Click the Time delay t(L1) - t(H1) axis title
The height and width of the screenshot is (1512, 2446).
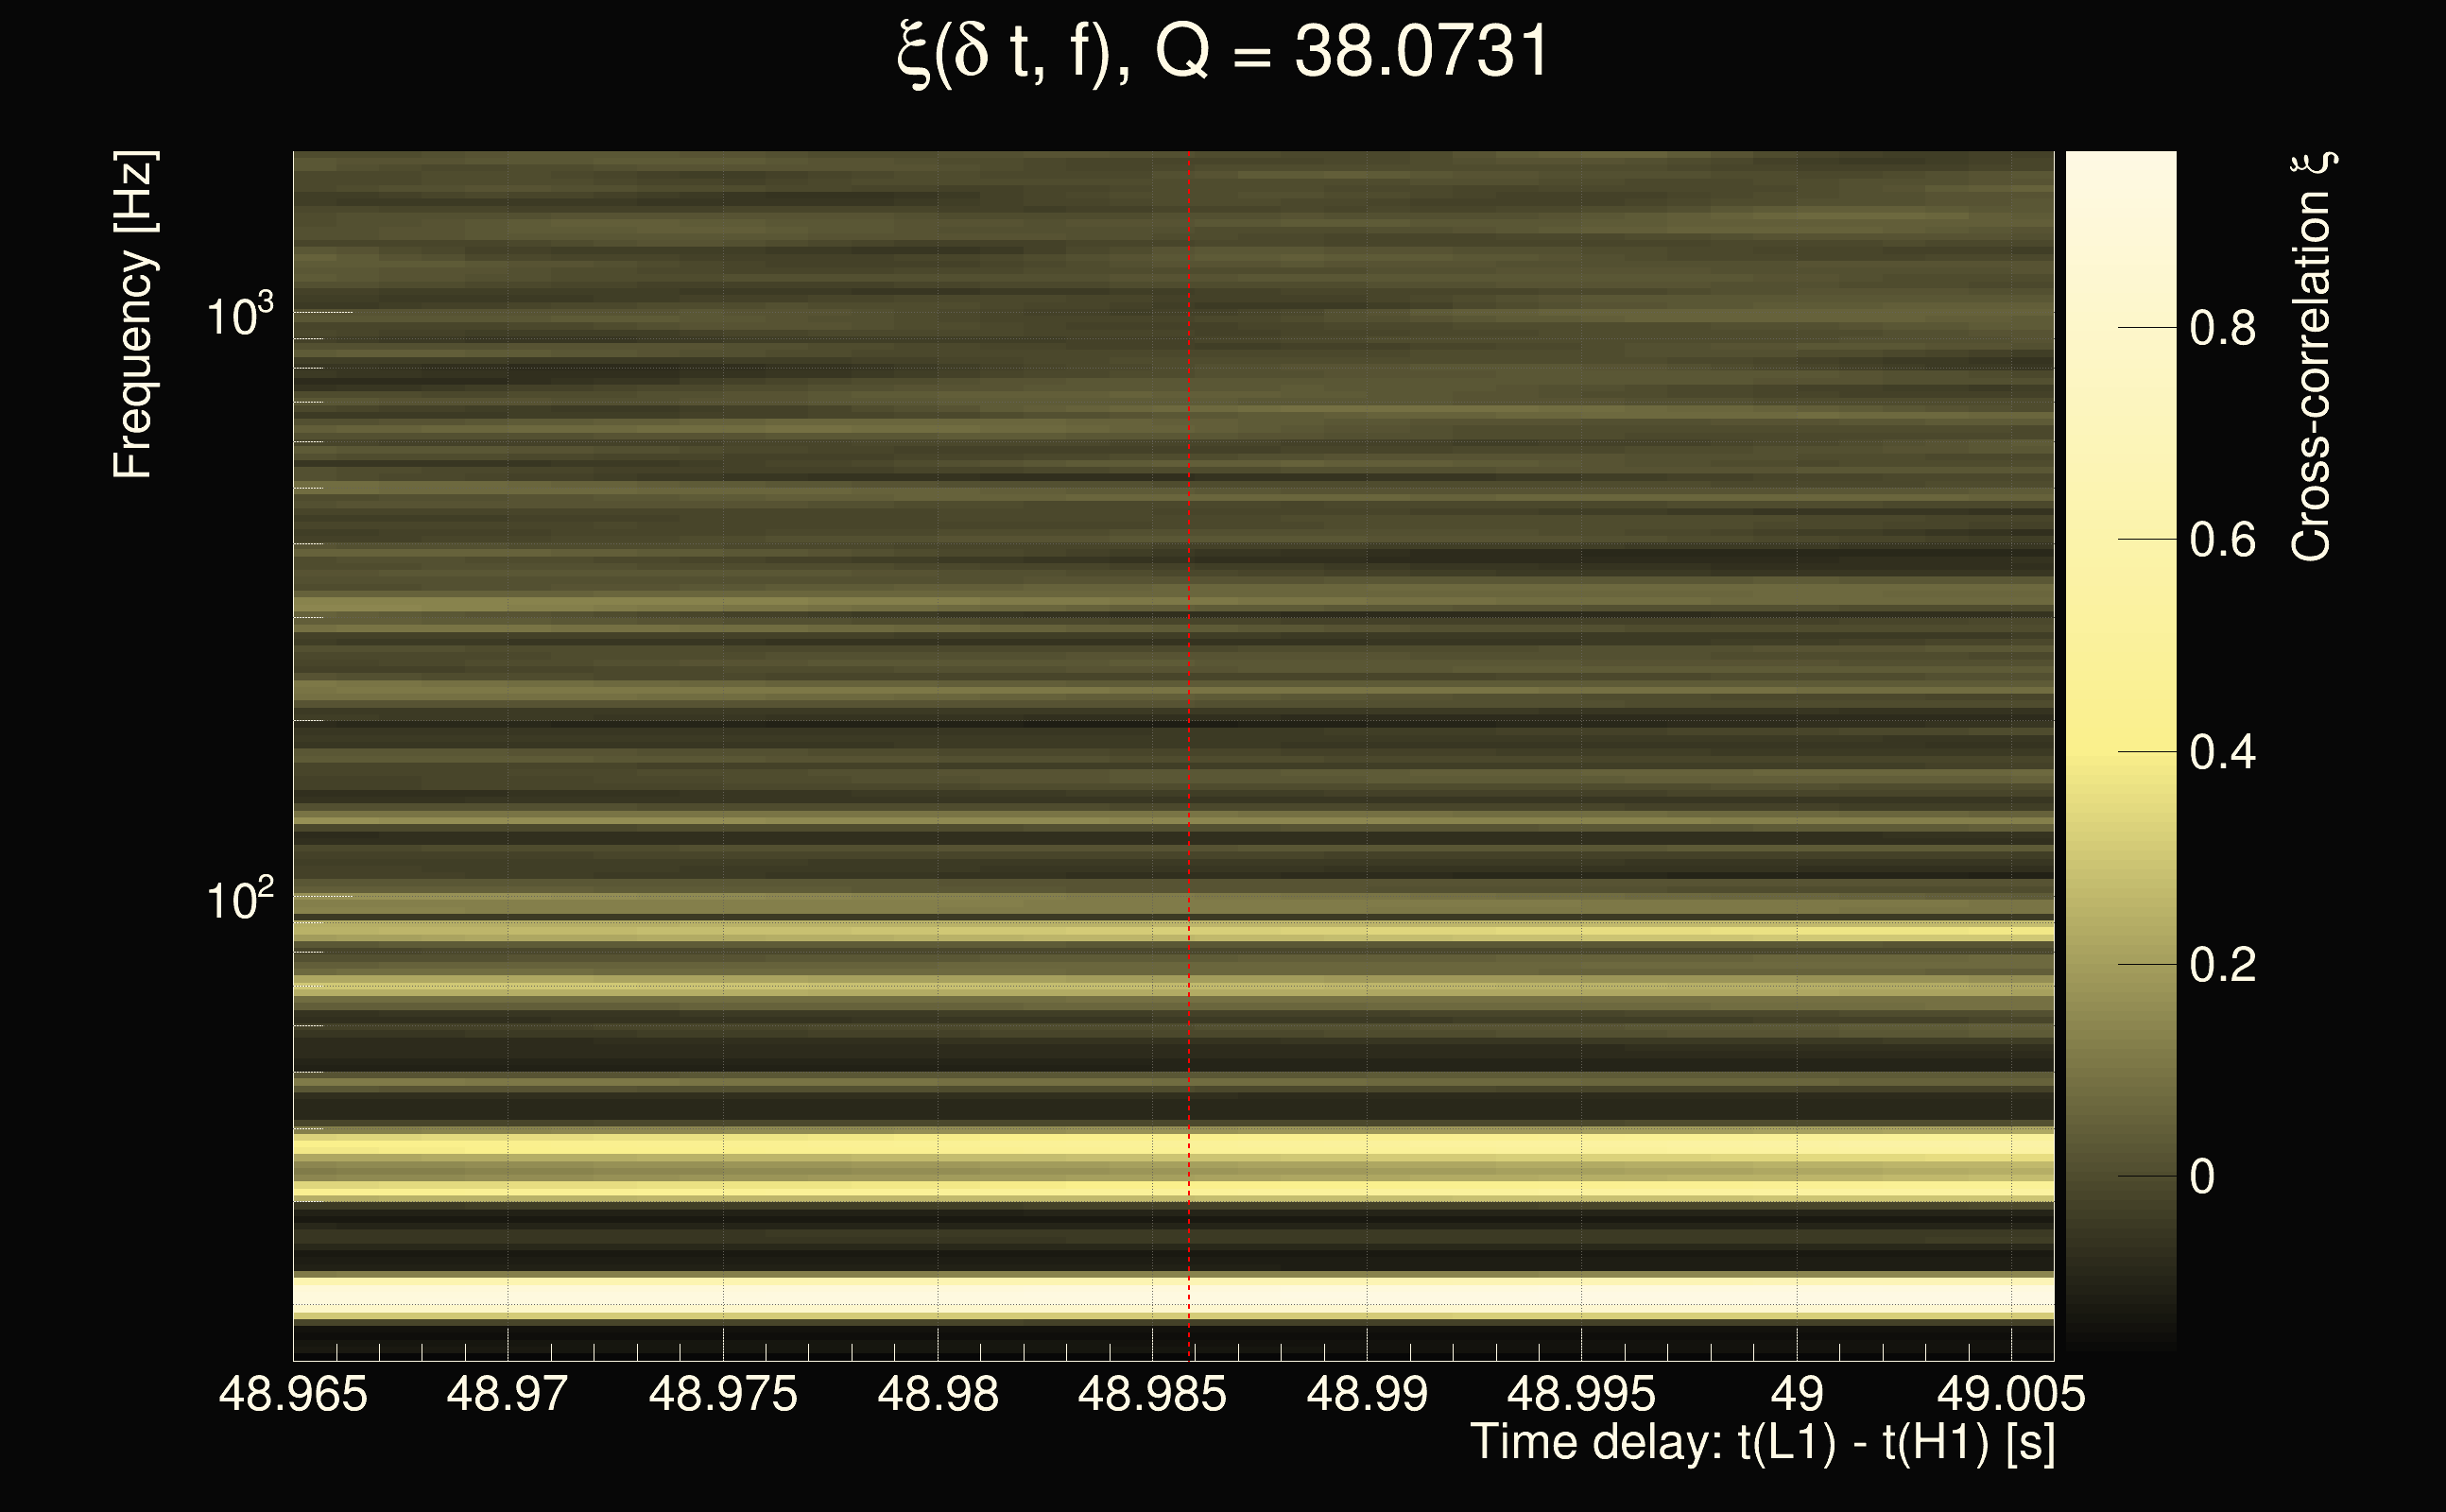(x=1762, y=1442)
